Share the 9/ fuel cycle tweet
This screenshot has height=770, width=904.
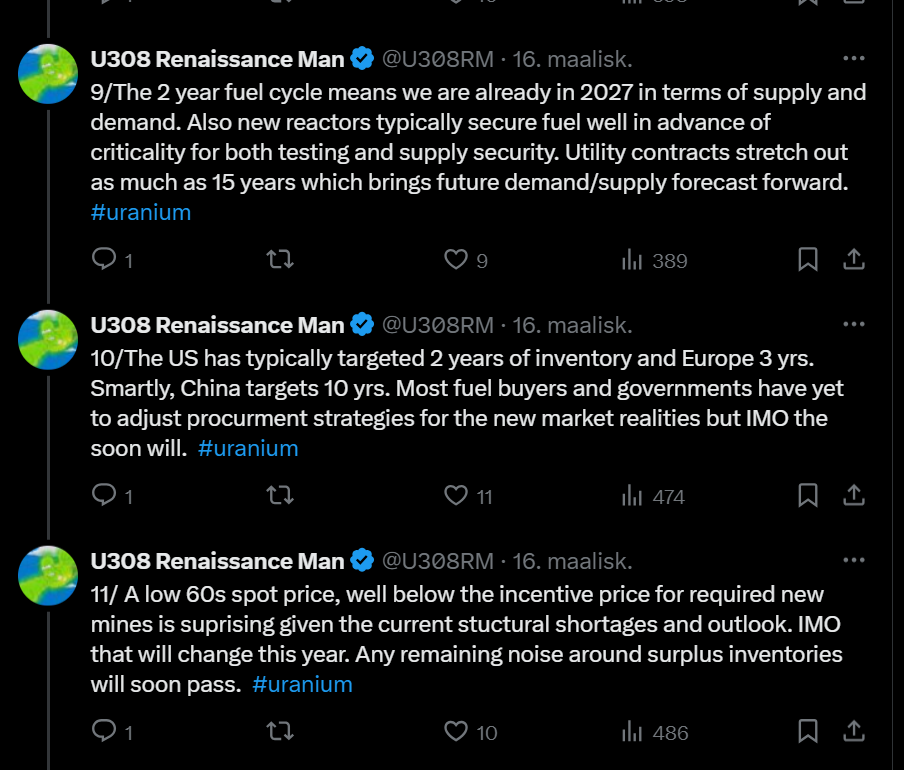(854, 259)
